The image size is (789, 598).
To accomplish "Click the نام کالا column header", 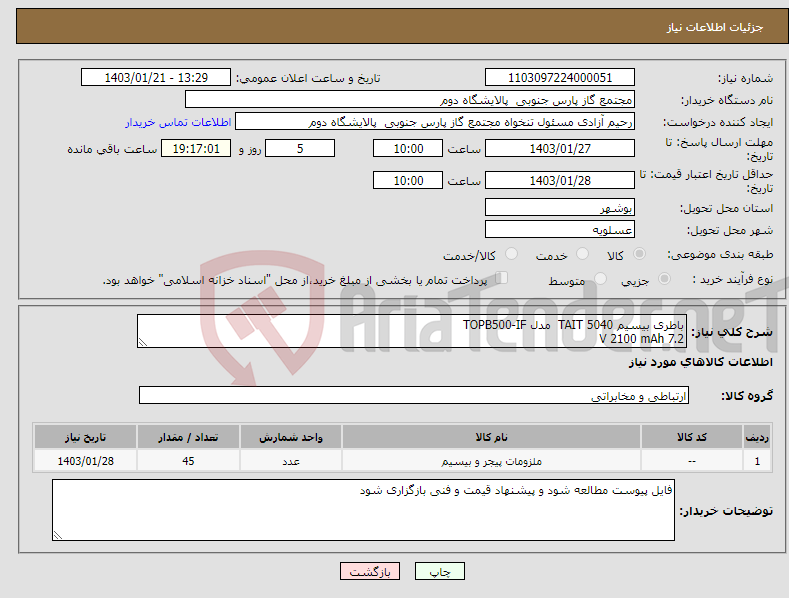I will pos(491,437).
